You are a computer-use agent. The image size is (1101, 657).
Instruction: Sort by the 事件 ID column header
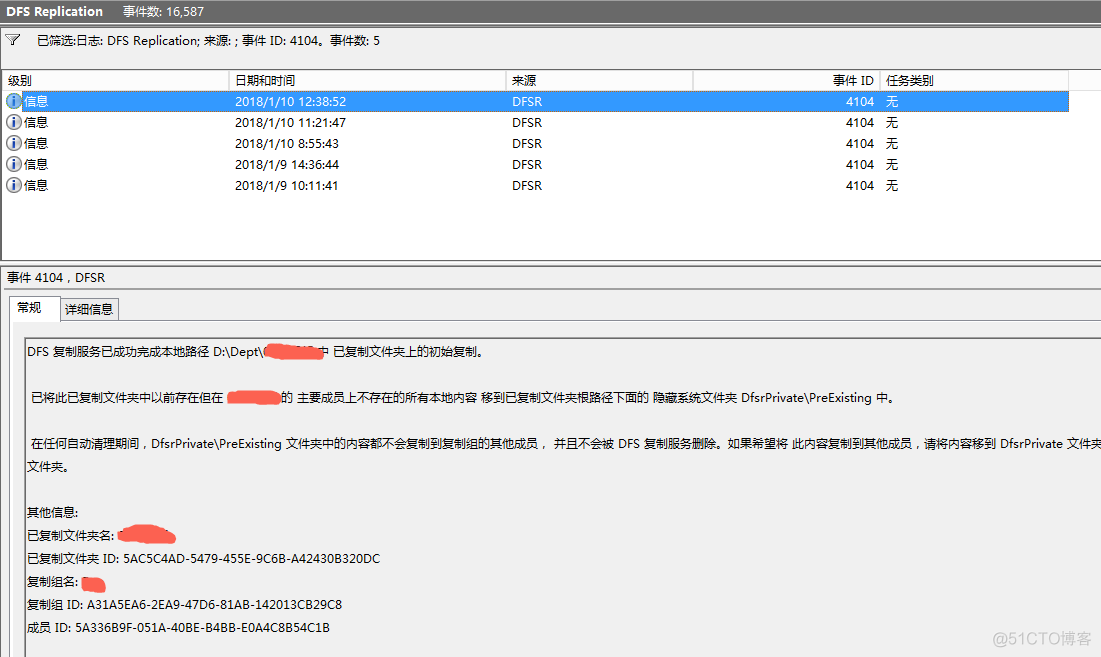(x=786, y=81)
